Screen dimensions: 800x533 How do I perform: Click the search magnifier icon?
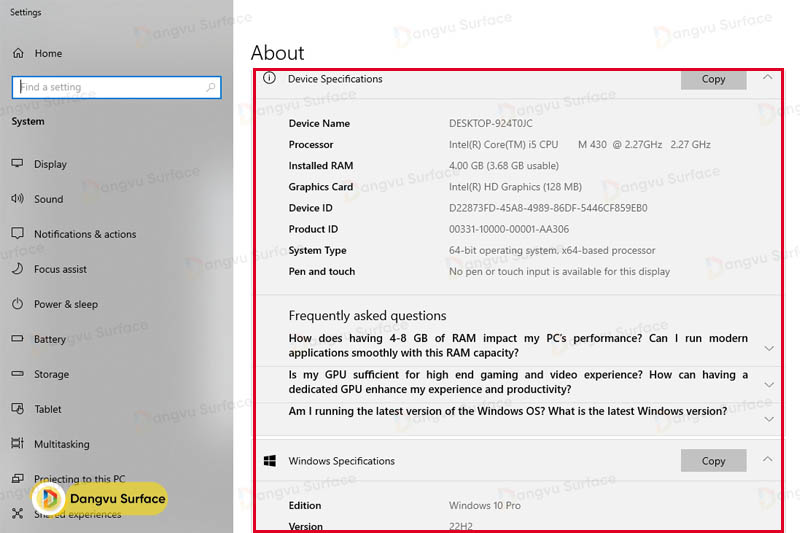tap(211, 87)
